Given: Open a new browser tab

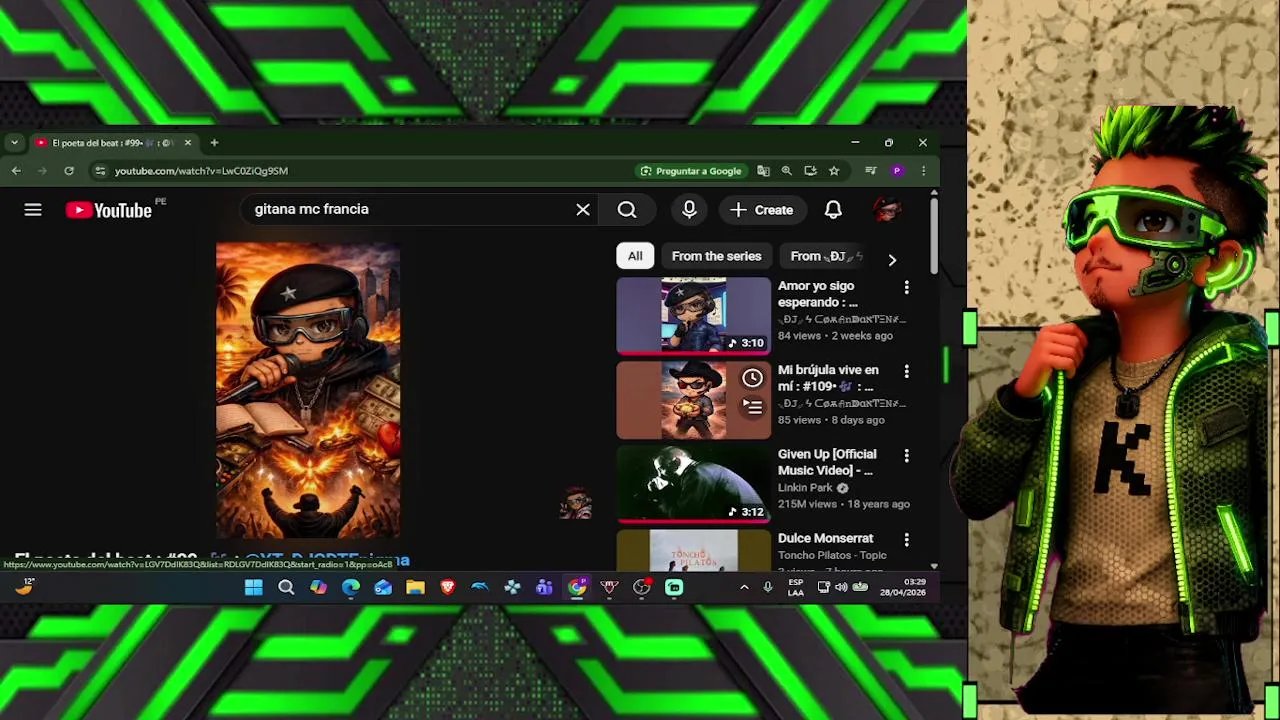Looking at the screenshot, I should 214,143.
